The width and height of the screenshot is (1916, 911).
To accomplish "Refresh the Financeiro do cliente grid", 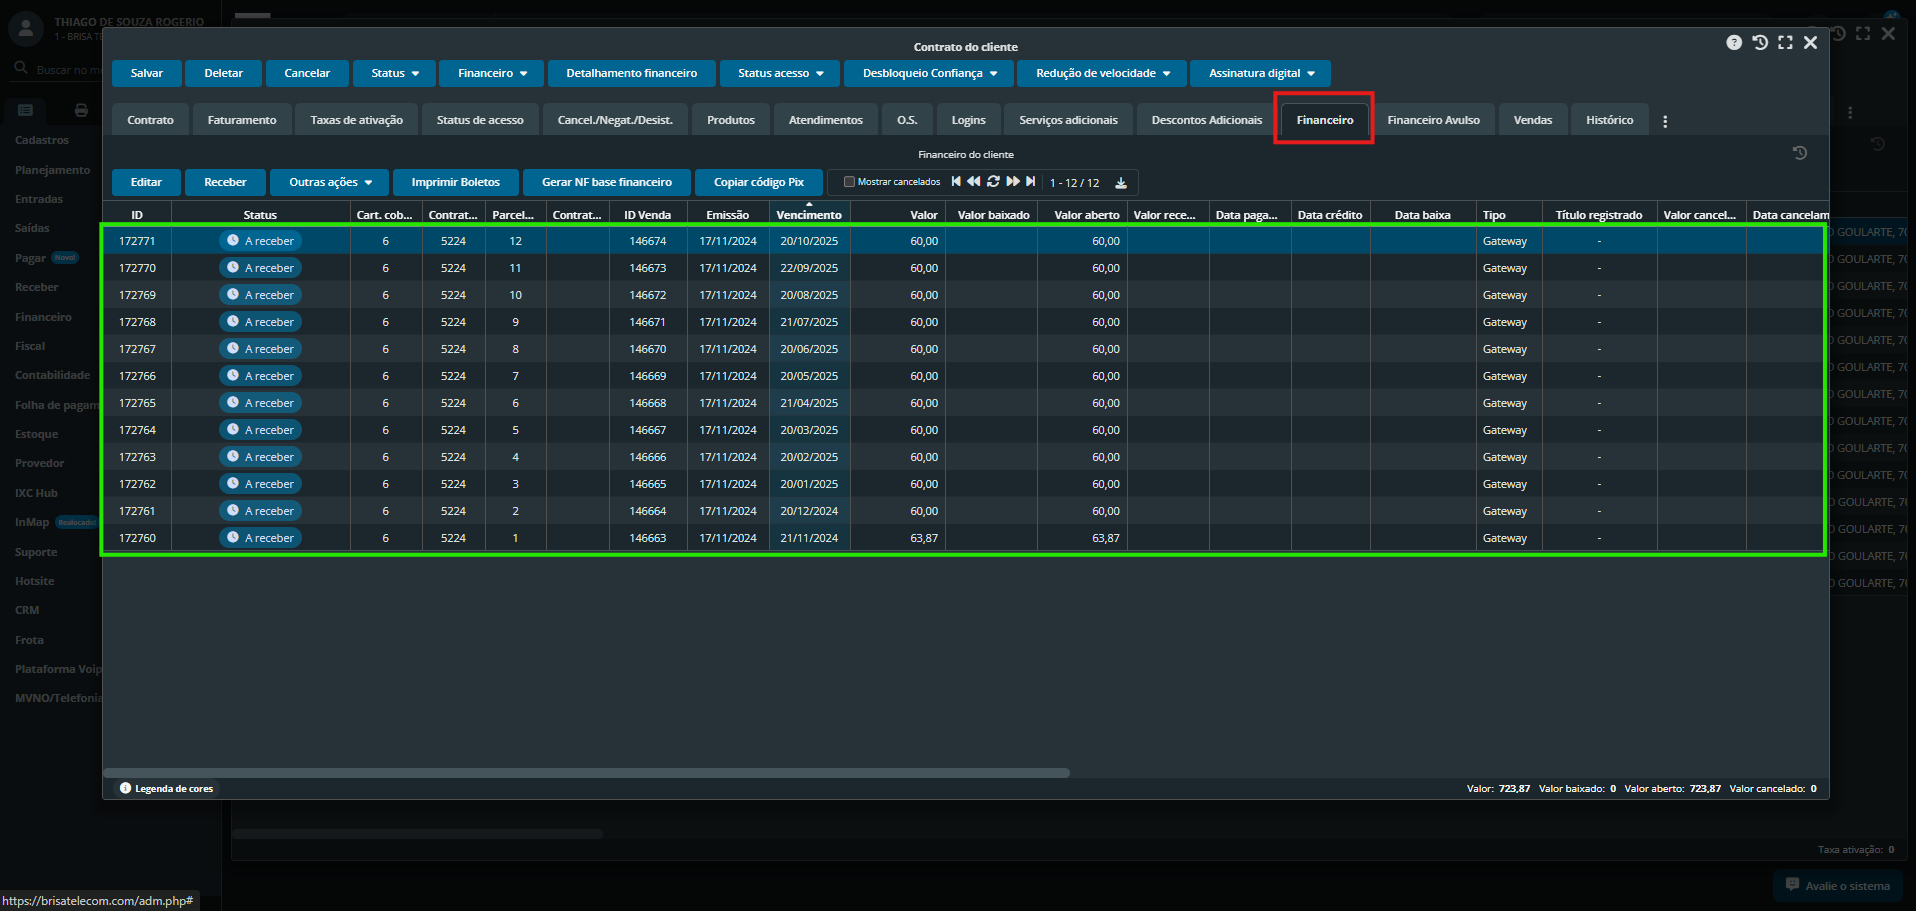I will pos(993,182).
